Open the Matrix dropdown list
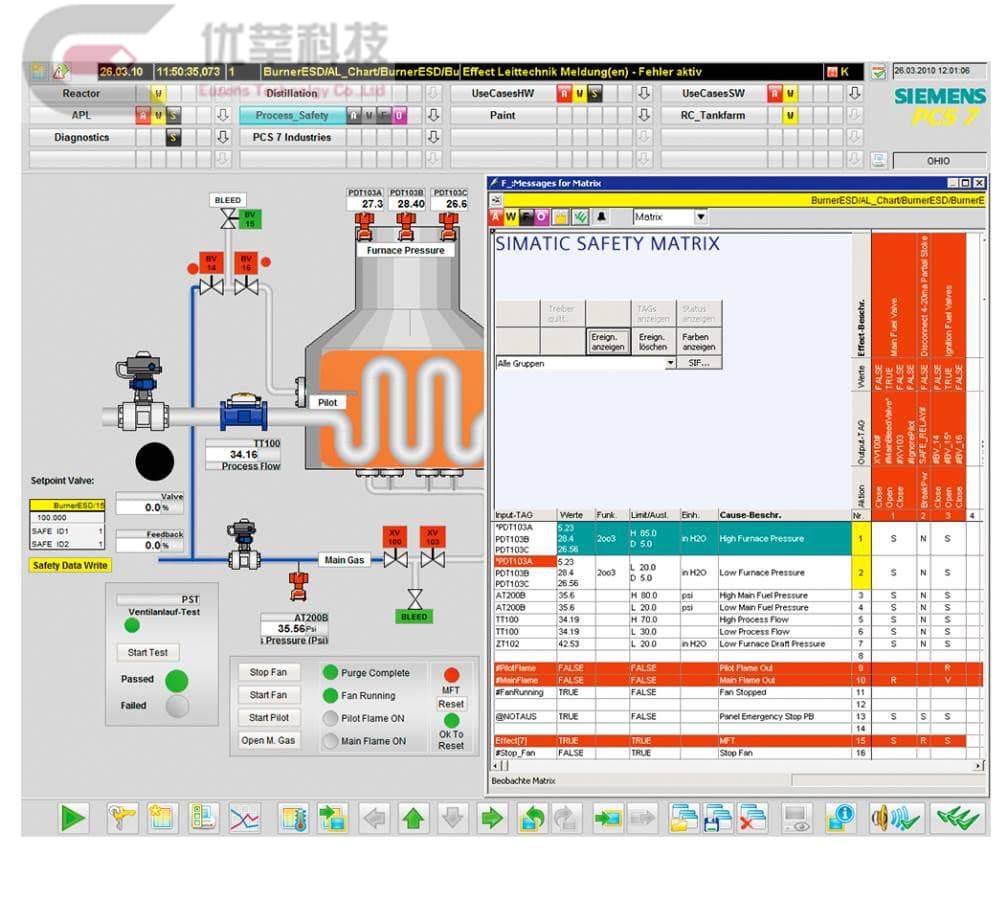1008x900 pixels. [x=700, y=217]
